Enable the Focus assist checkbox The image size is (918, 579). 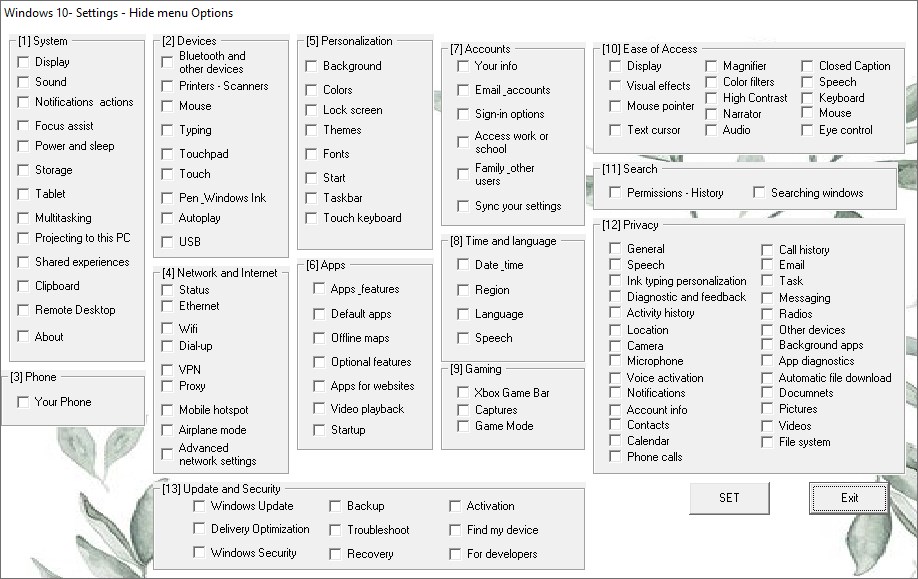tap(24, 126)
